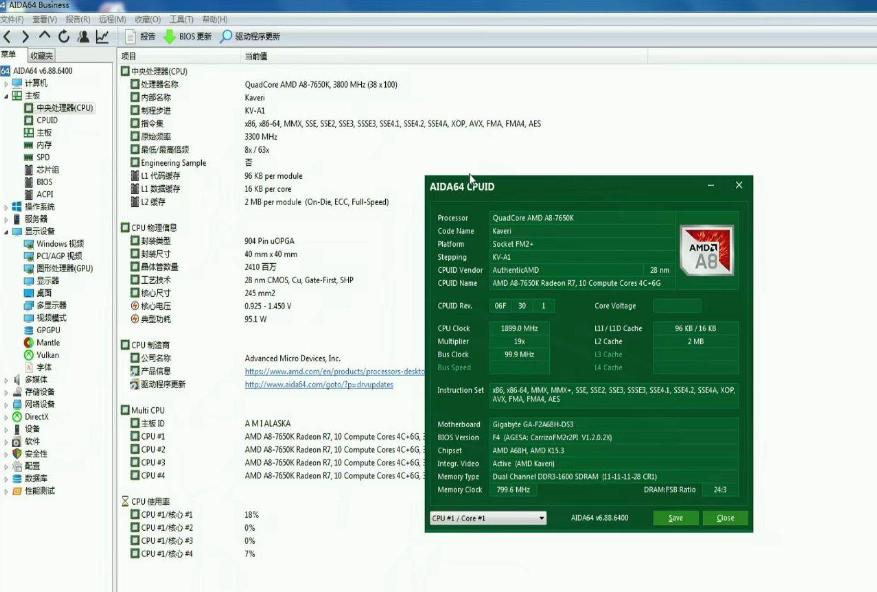Open the PCI/AGP 视频 tree item
Screen dimensions: 877x592
tap(53, 256)
